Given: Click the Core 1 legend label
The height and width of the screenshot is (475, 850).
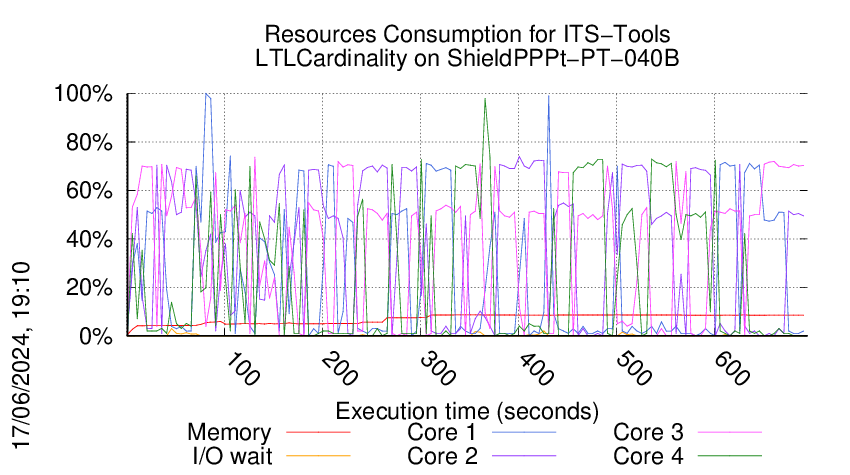Looking at the screenshot, I should pyautogui.click(x=442, y=432).
